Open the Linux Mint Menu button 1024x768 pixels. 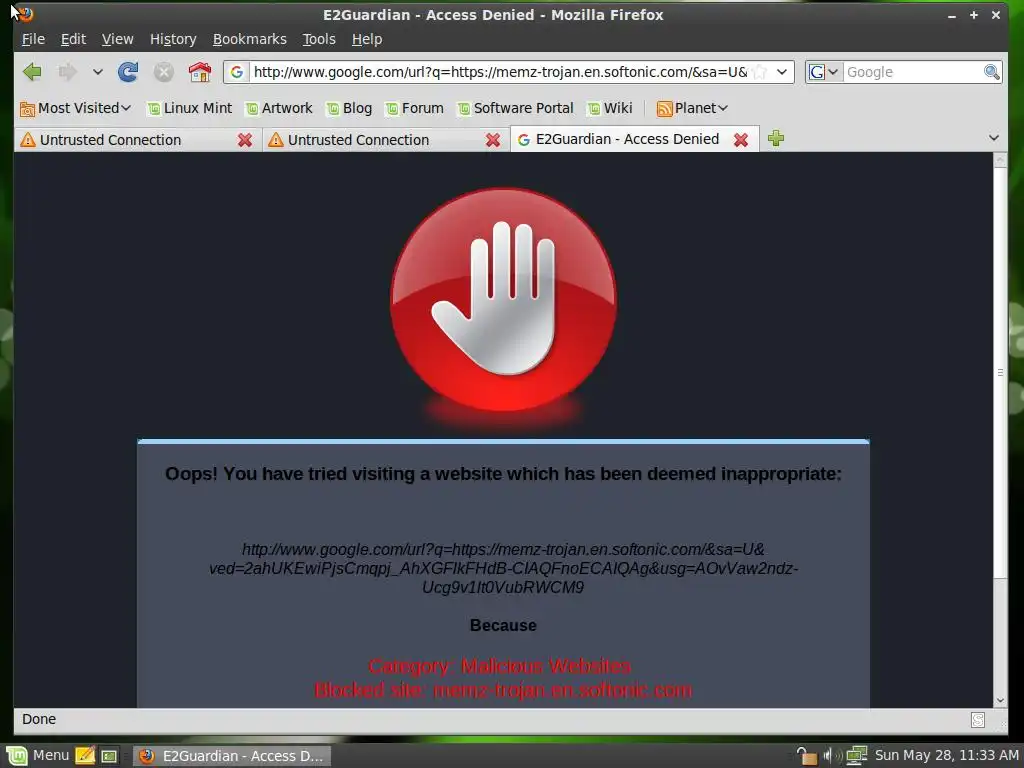pos(38,756)
